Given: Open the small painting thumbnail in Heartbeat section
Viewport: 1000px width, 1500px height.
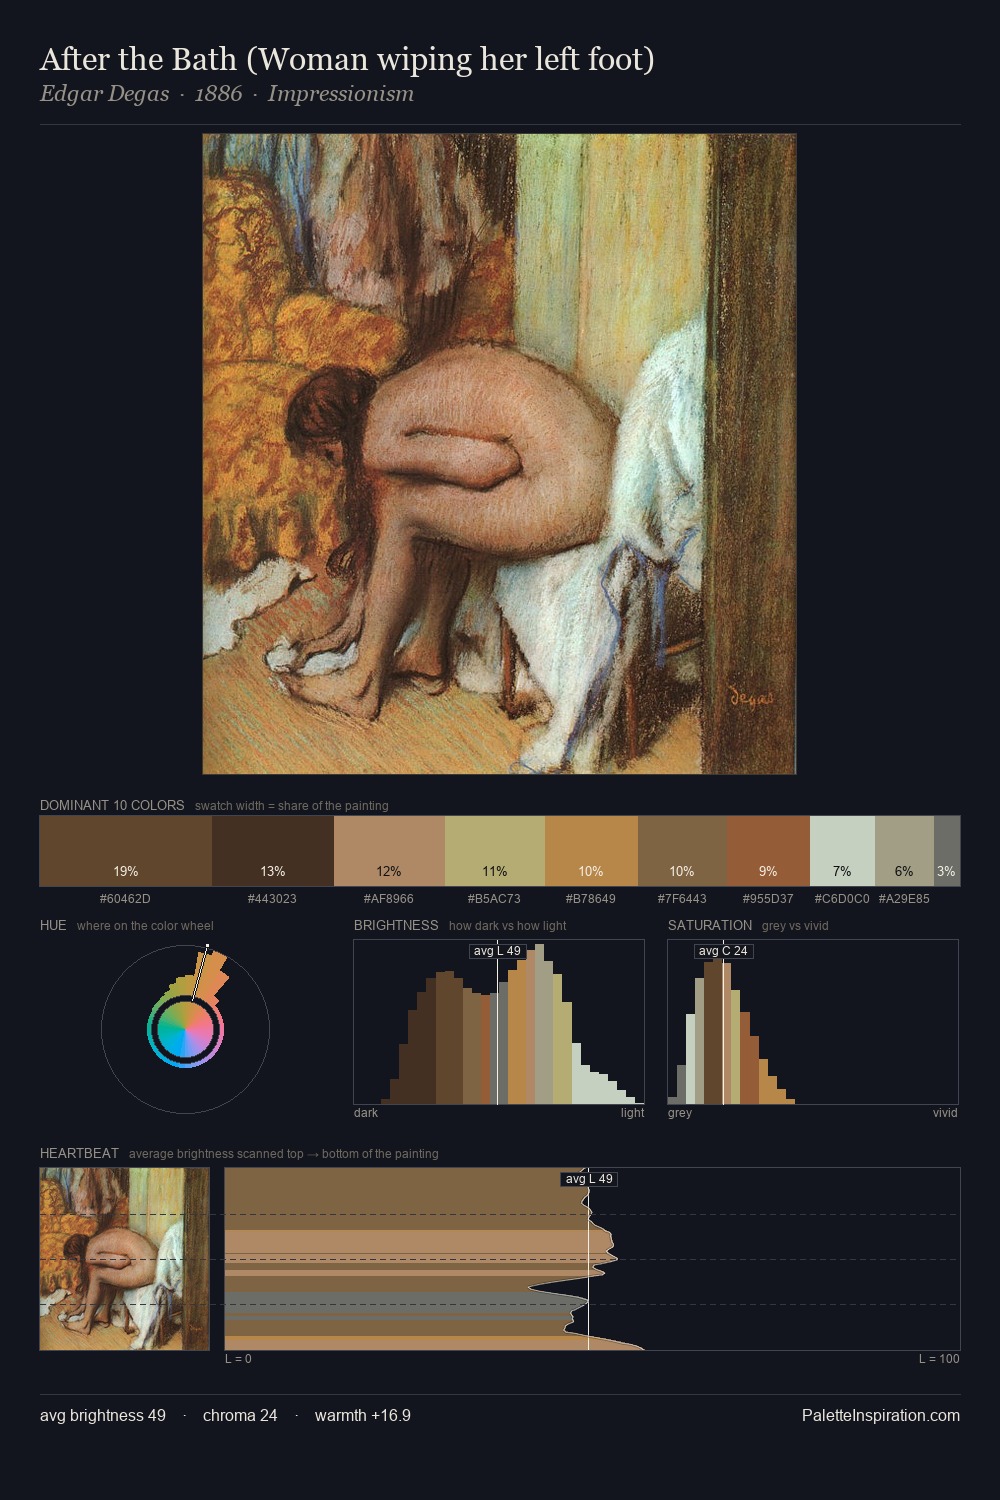Looking at the screenshot, I should (x=125, y=1259).
